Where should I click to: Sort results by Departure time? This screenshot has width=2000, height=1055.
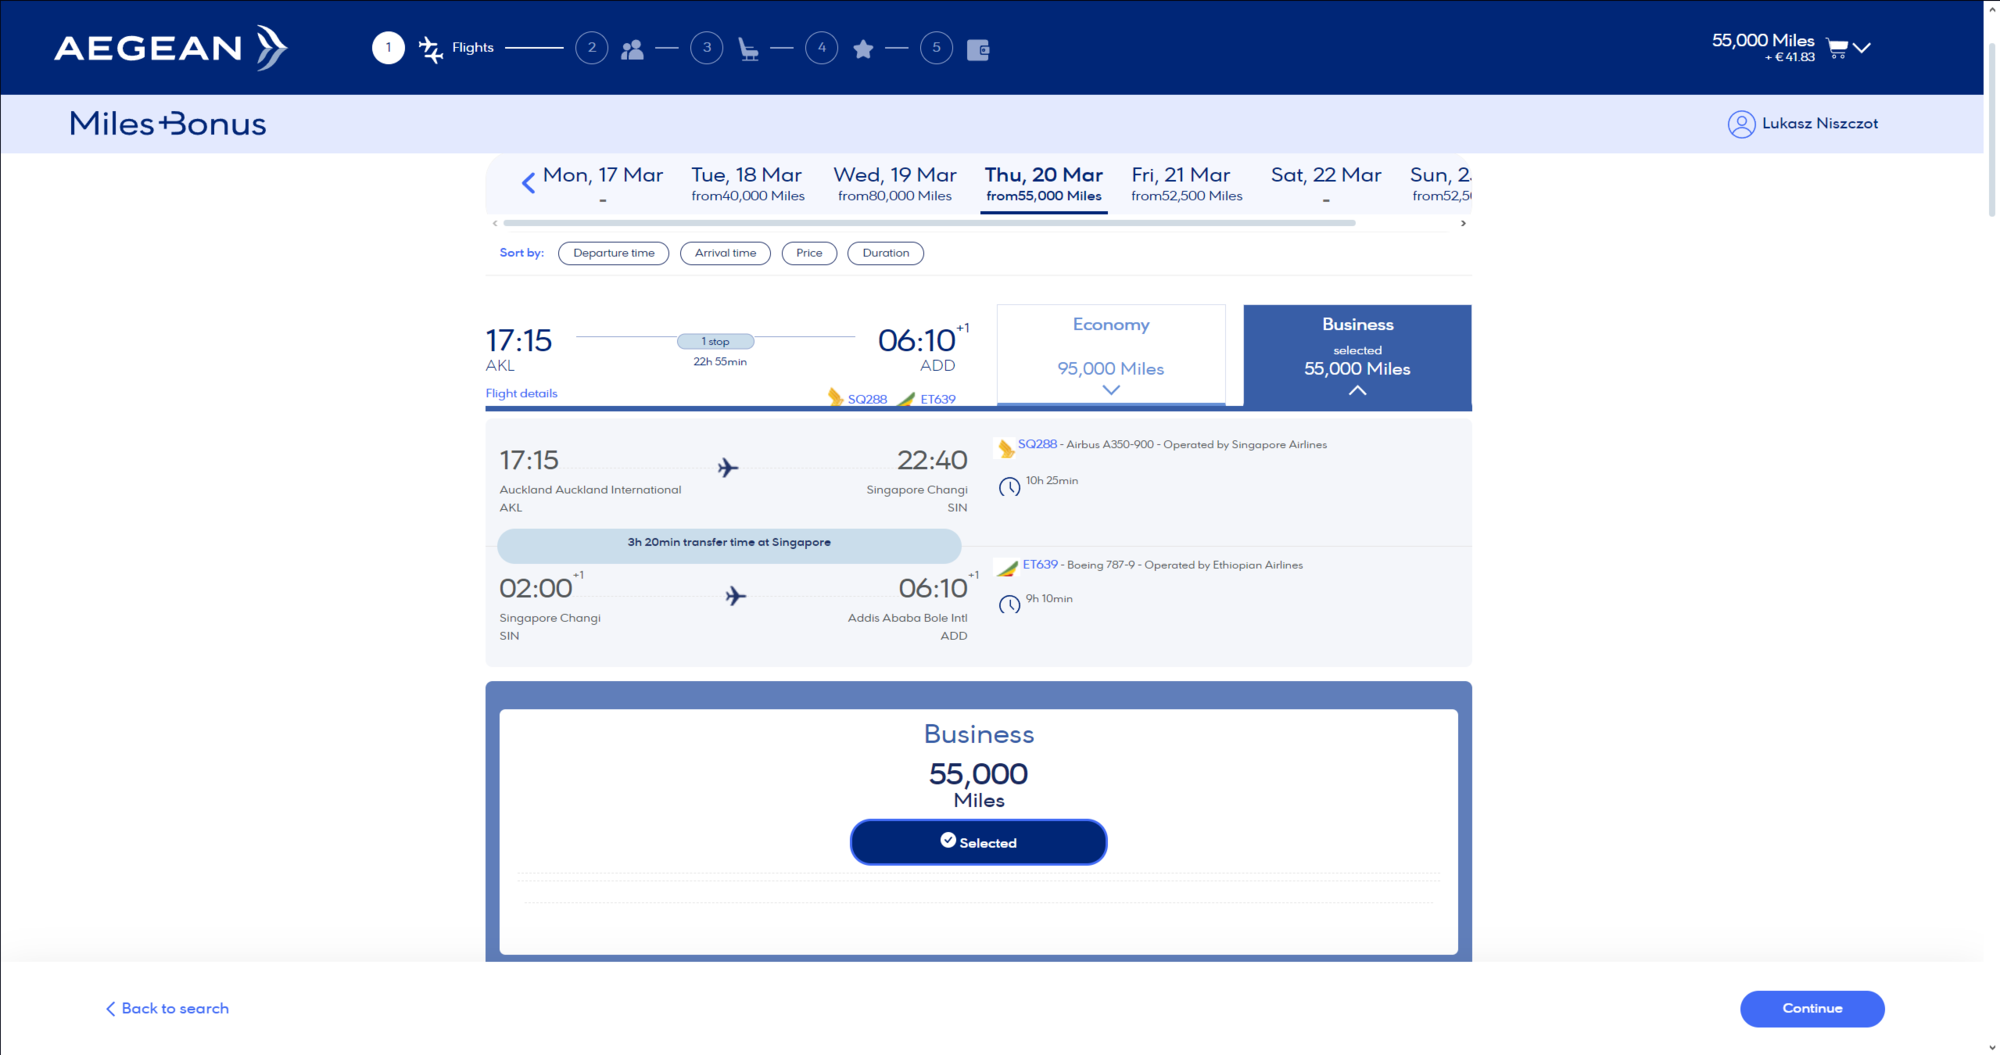[x=613, y=253]
